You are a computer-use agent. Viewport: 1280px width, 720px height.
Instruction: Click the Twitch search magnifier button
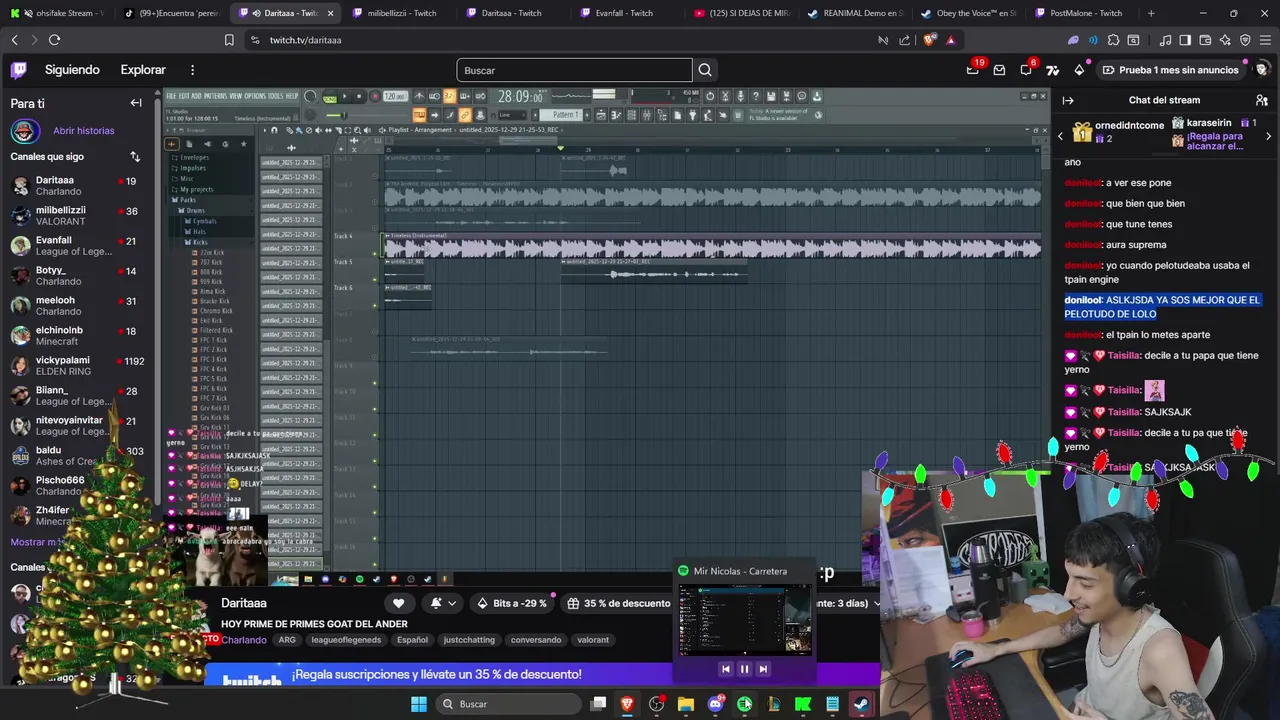coord(705,70)
